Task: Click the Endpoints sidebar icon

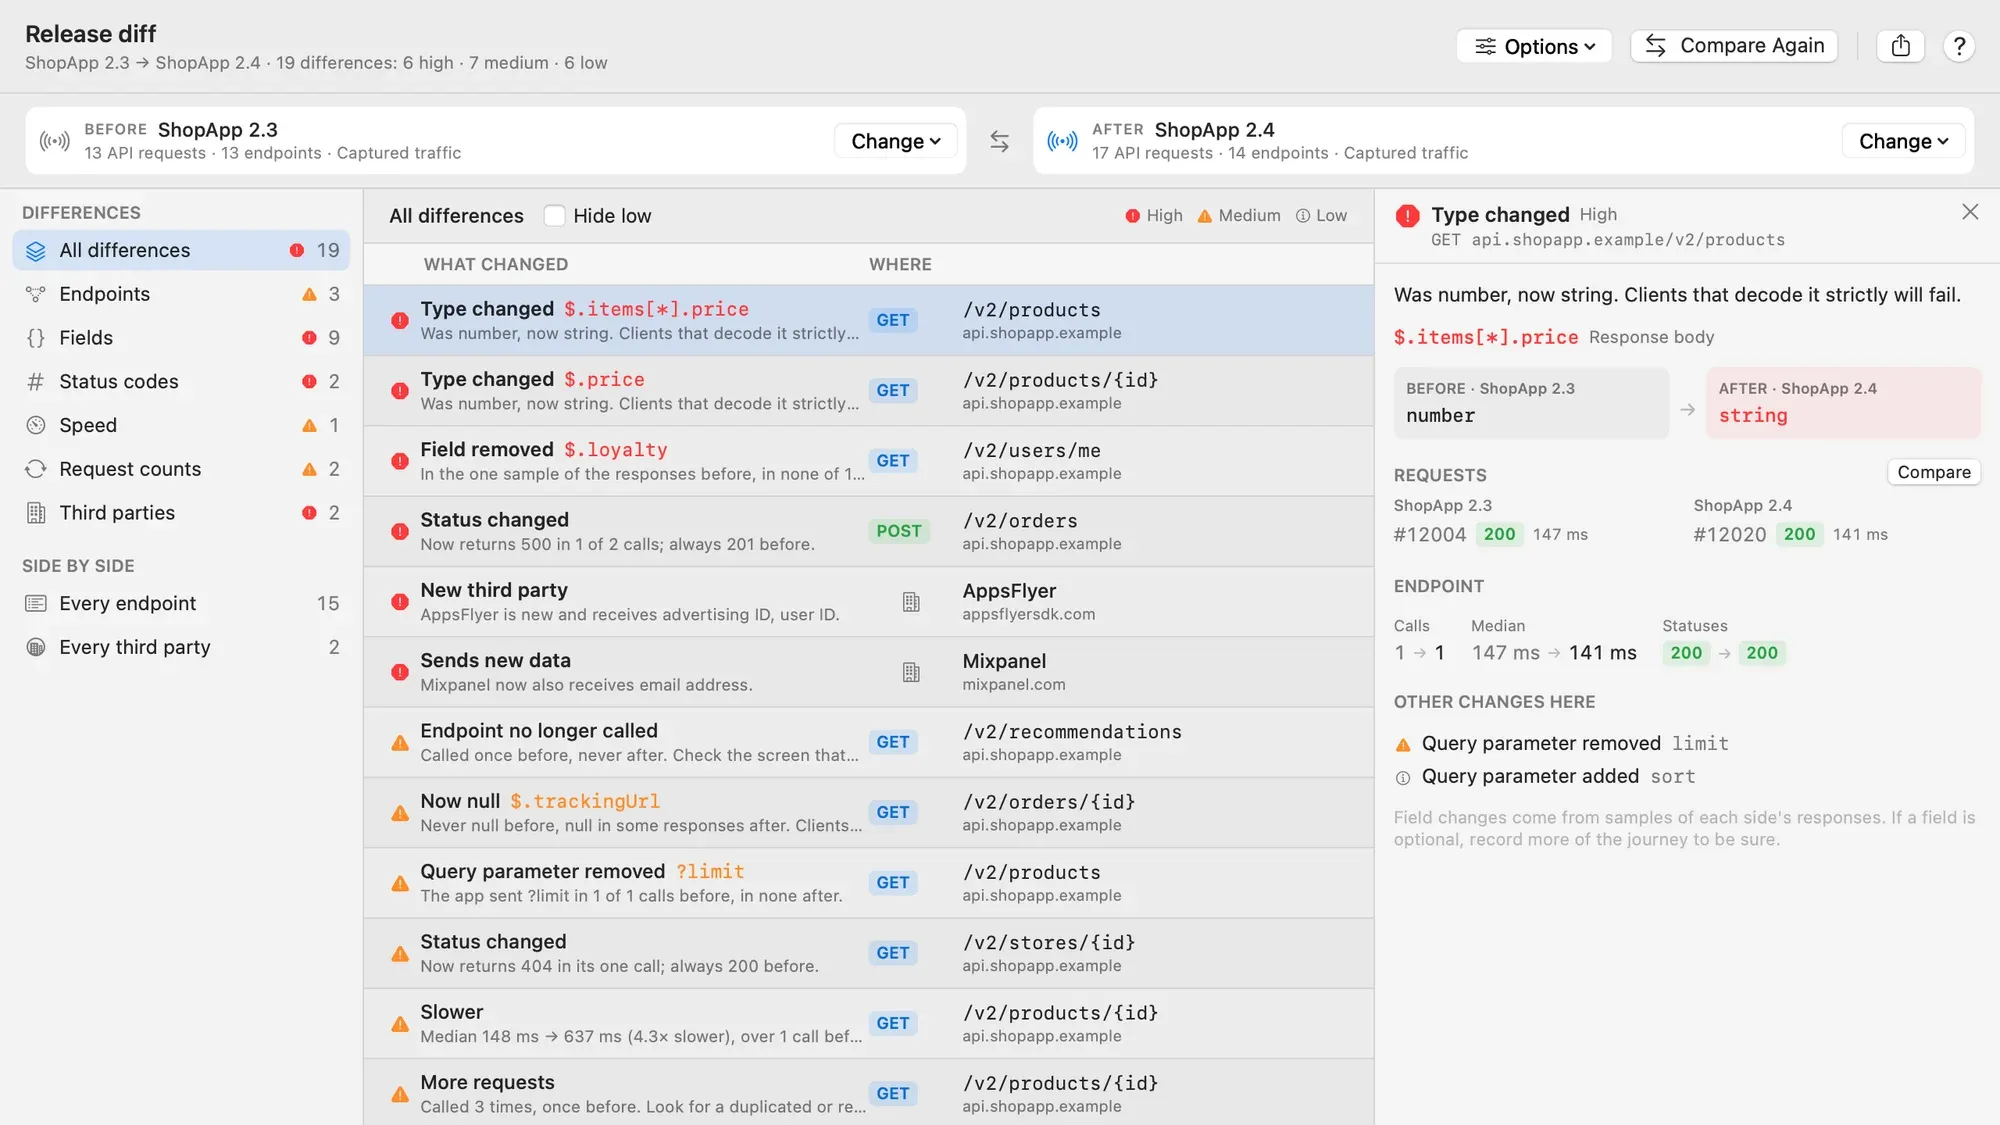Action: point(36,294)
